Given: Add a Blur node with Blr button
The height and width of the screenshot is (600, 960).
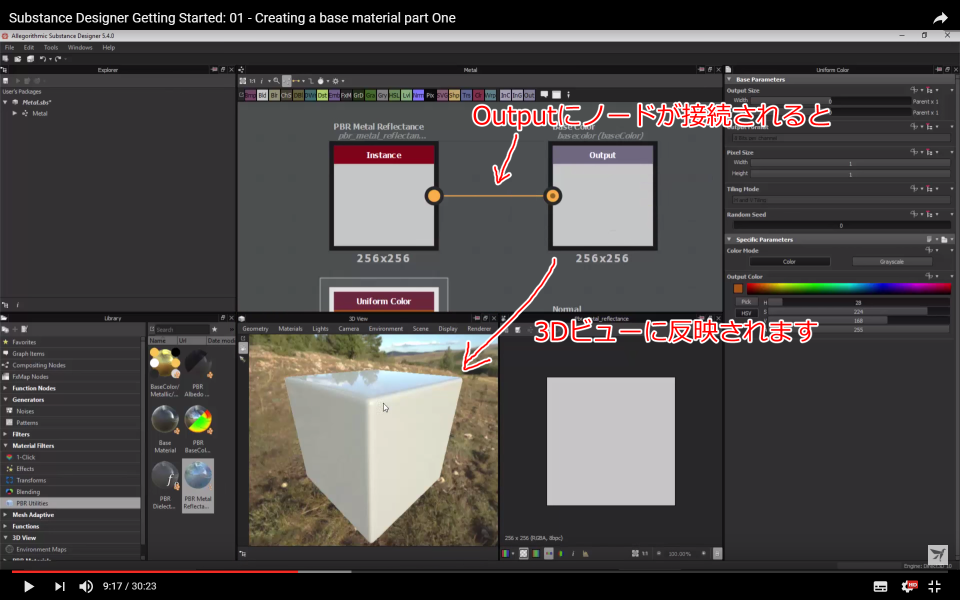Looking at the screenshot, I should click(274, 95).
